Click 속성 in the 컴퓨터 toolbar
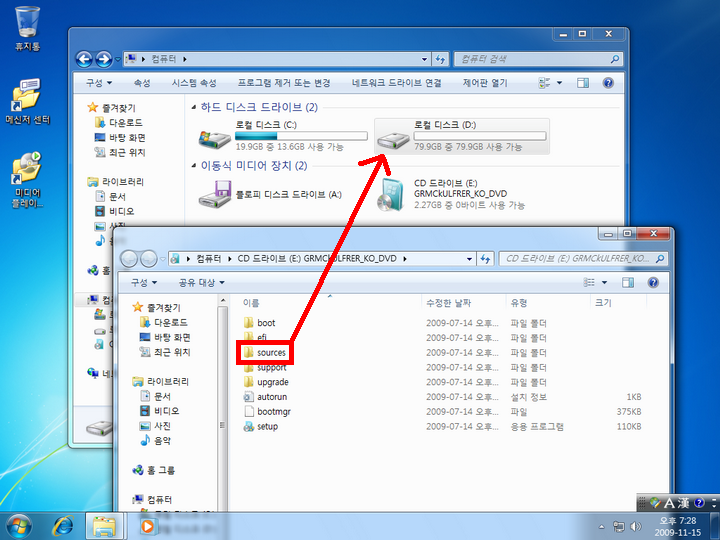This screenshot has width=720, height=540. tap(142, 83)
